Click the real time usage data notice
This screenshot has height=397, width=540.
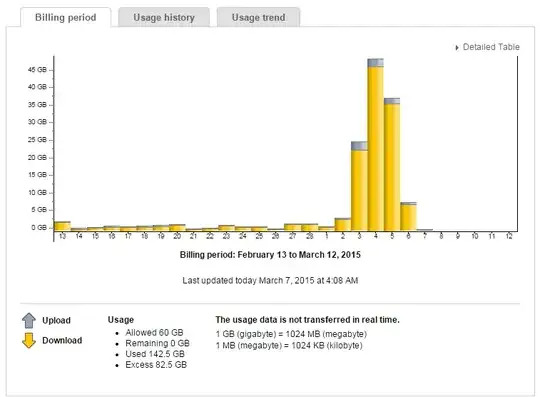pyautogui.click(x=308, y=320)
